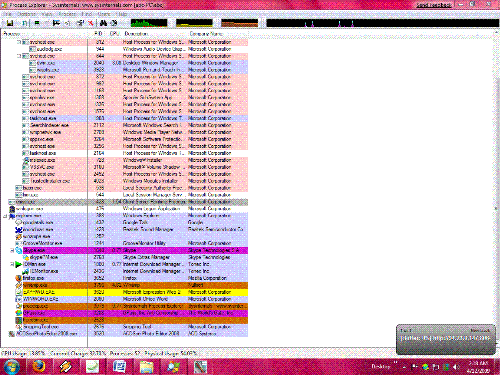Open System Information from the toolbar

37,23
